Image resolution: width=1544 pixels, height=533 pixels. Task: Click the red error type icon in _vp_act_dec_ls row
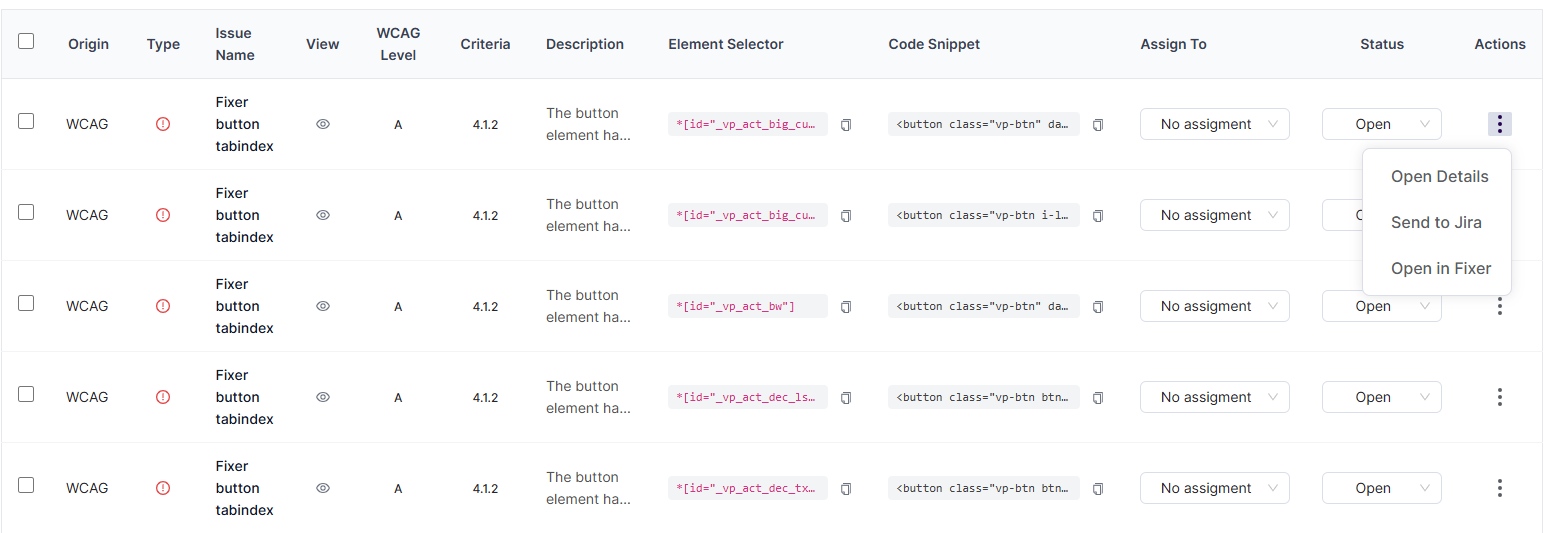point(163,397)
